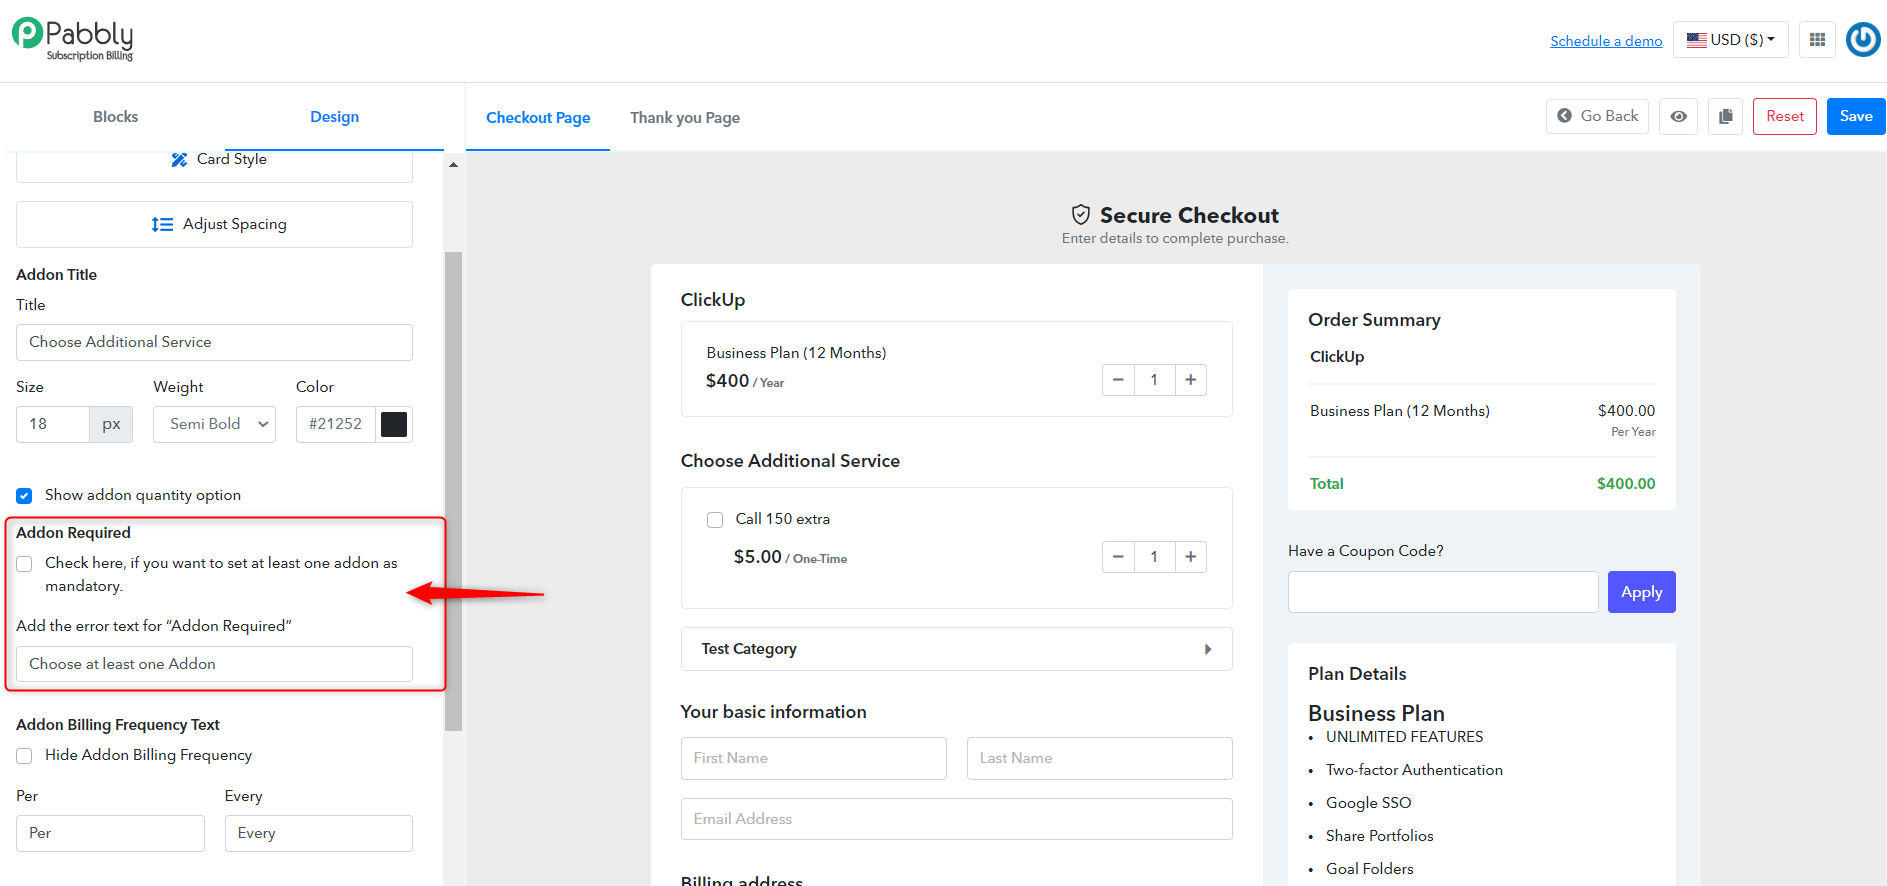Screen dimensions: 1887x886
Task: Click the Per text input field
Action: point(110,833)
